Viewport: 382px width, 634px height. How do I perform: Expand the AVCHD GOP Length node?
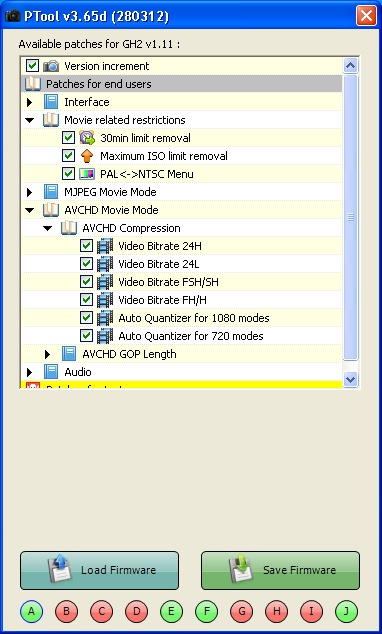tap(47, 354)
